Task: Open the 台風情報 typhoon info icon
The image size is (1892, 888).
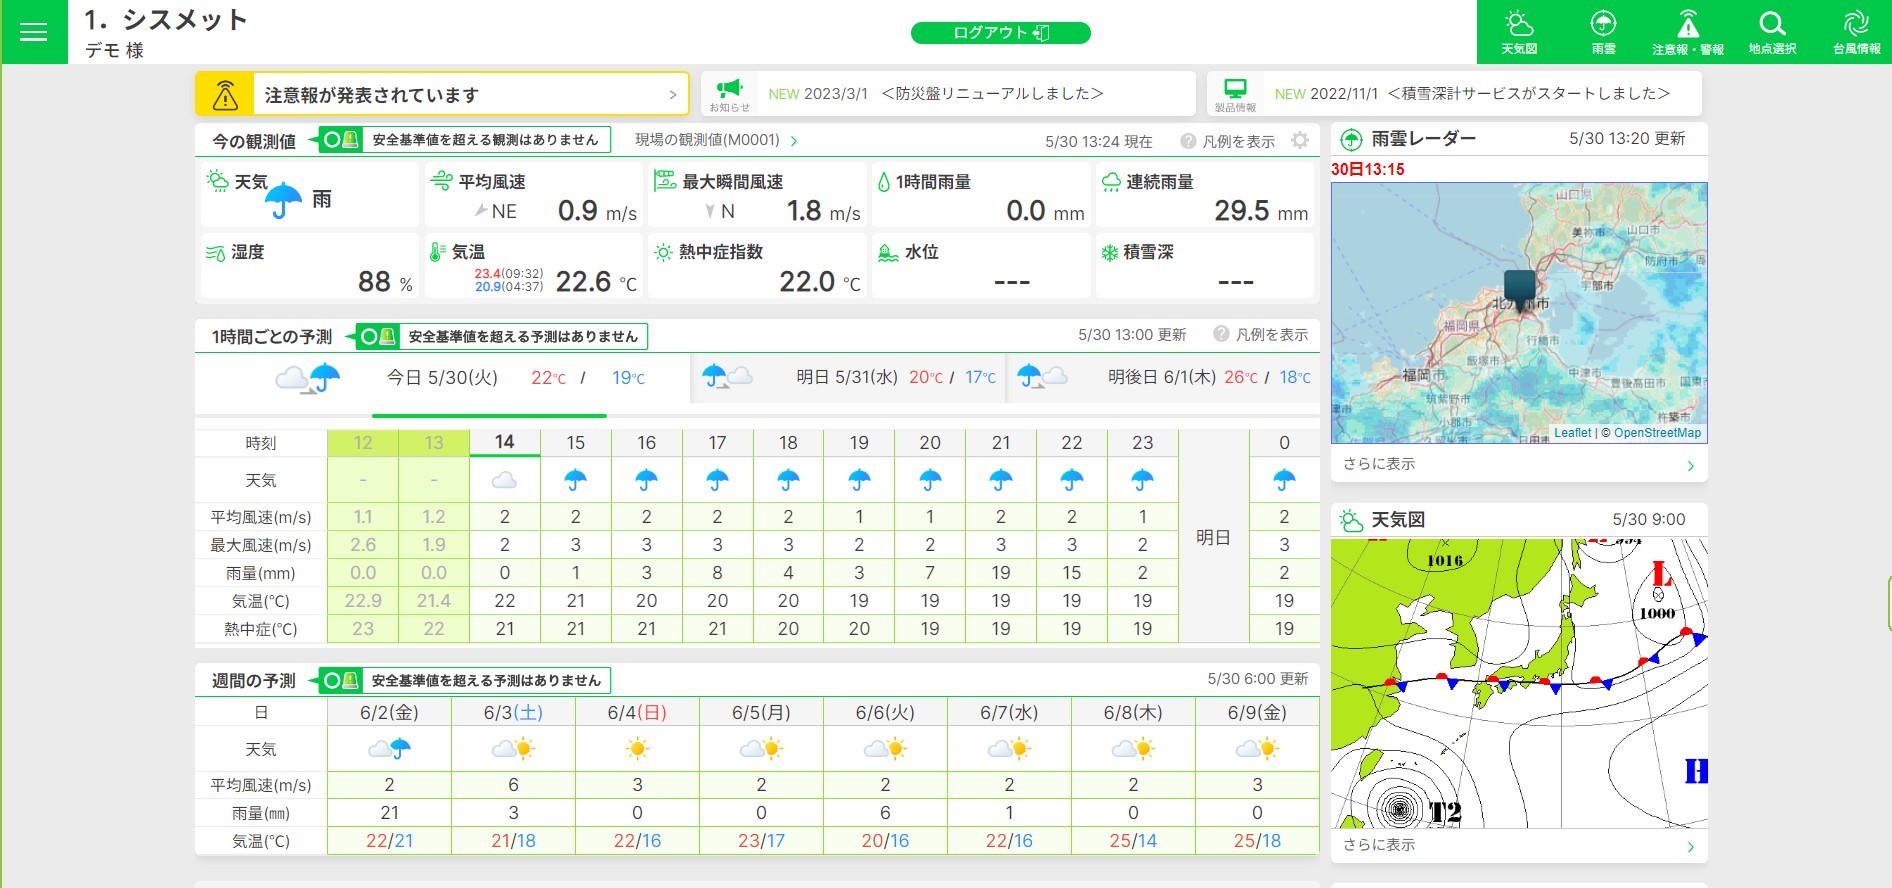Action: pyautogui.click(x=1856, y=32)
